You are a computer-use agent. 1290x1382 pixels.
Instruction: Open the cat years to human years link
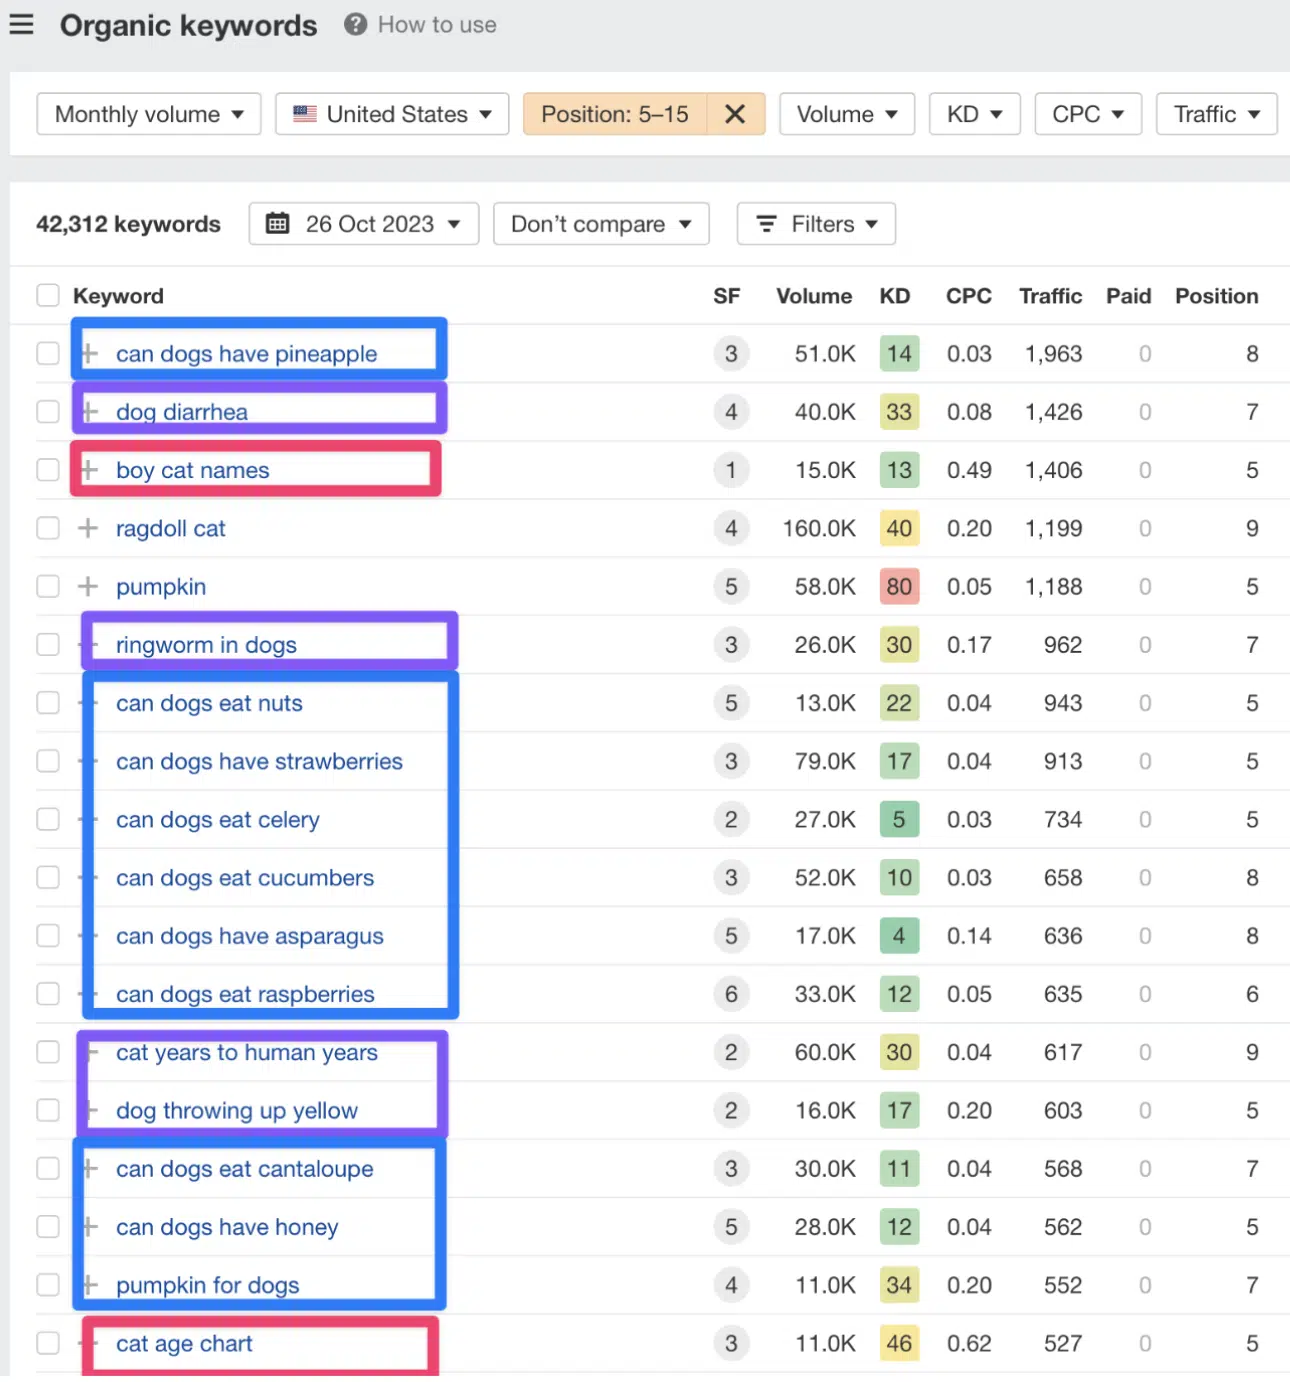pos(247,1052)
